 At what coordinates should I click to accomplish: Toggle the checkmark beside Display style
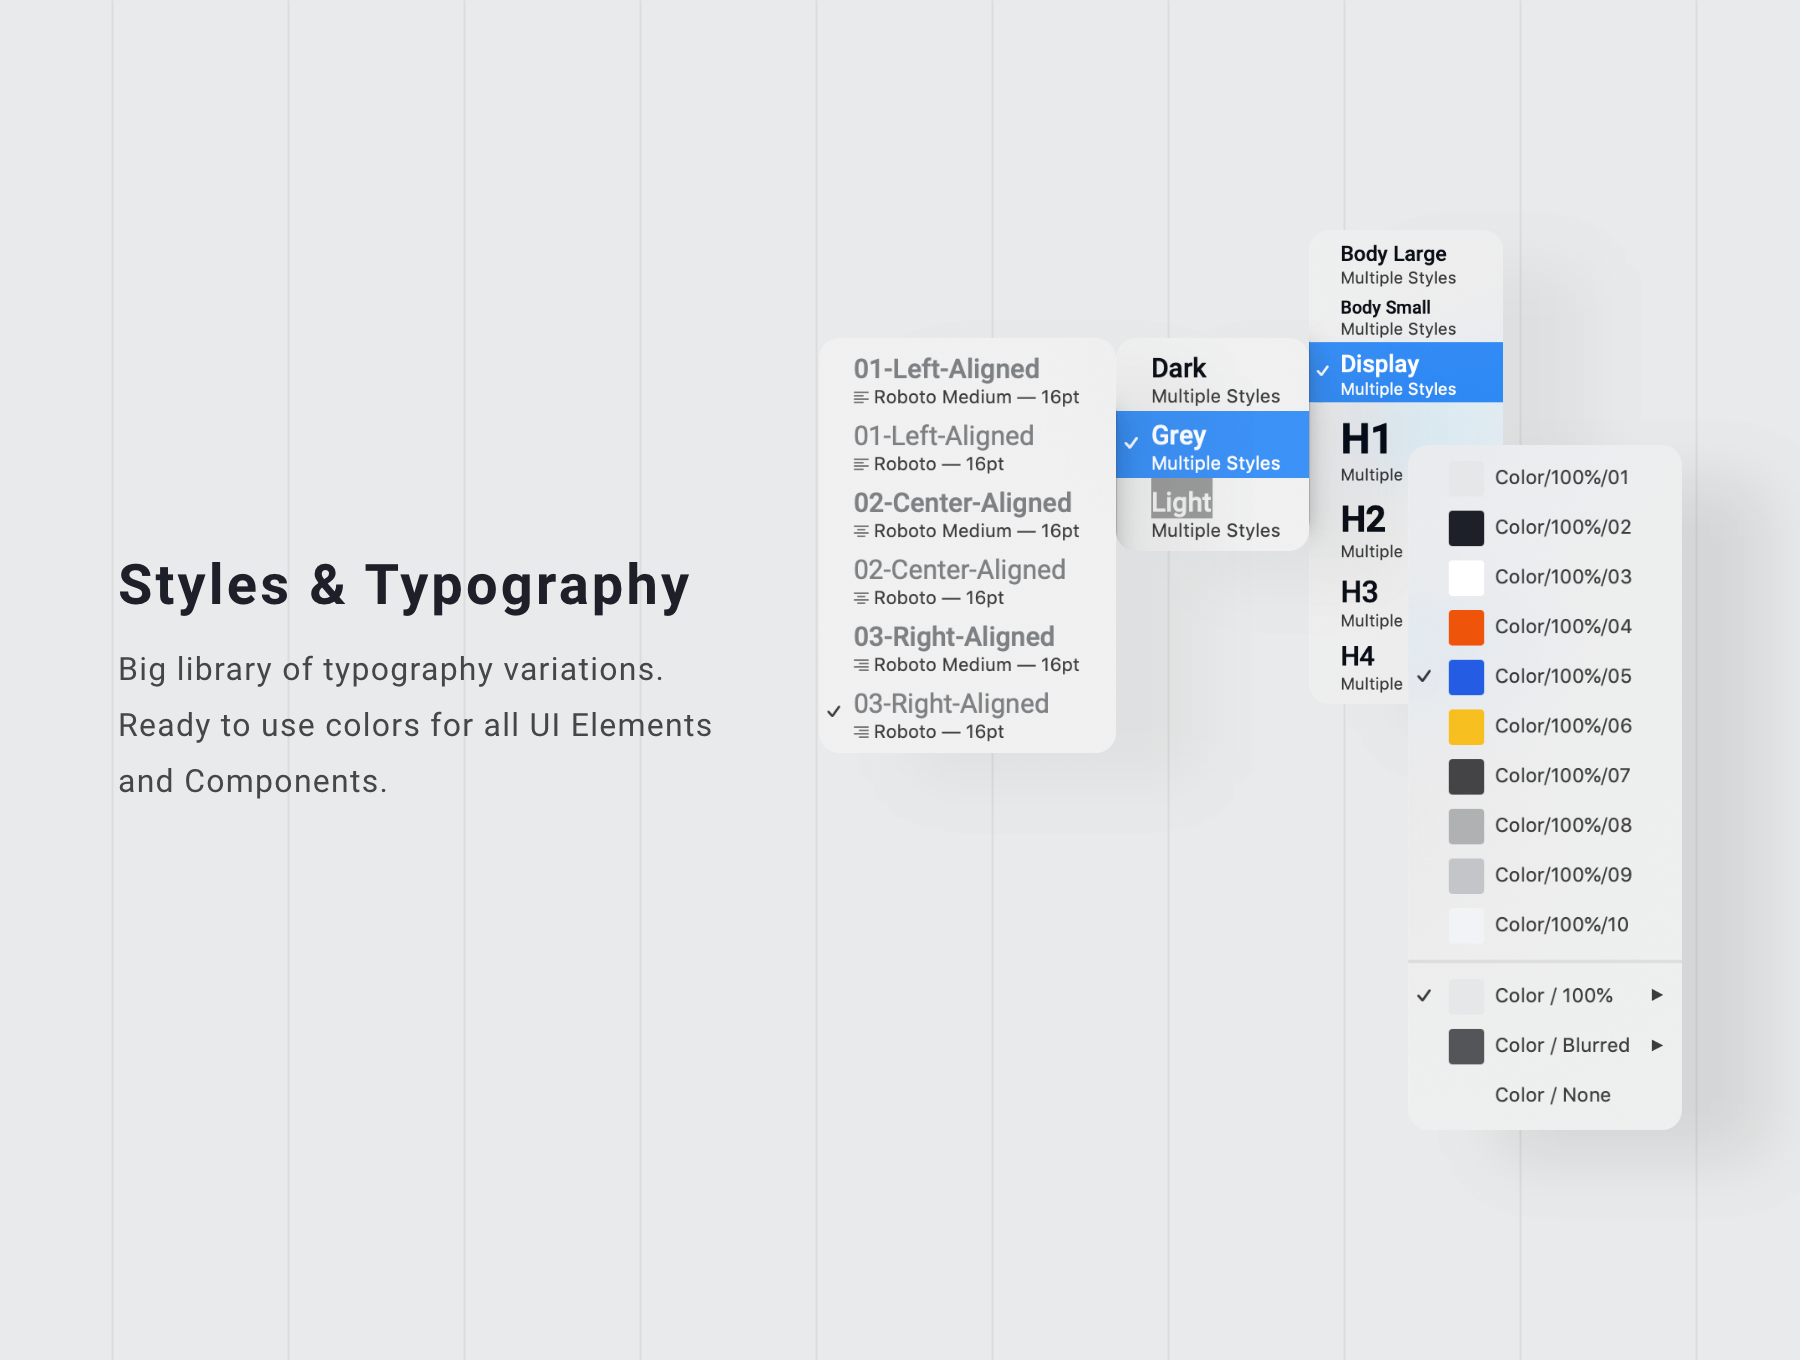[1322, 371]
